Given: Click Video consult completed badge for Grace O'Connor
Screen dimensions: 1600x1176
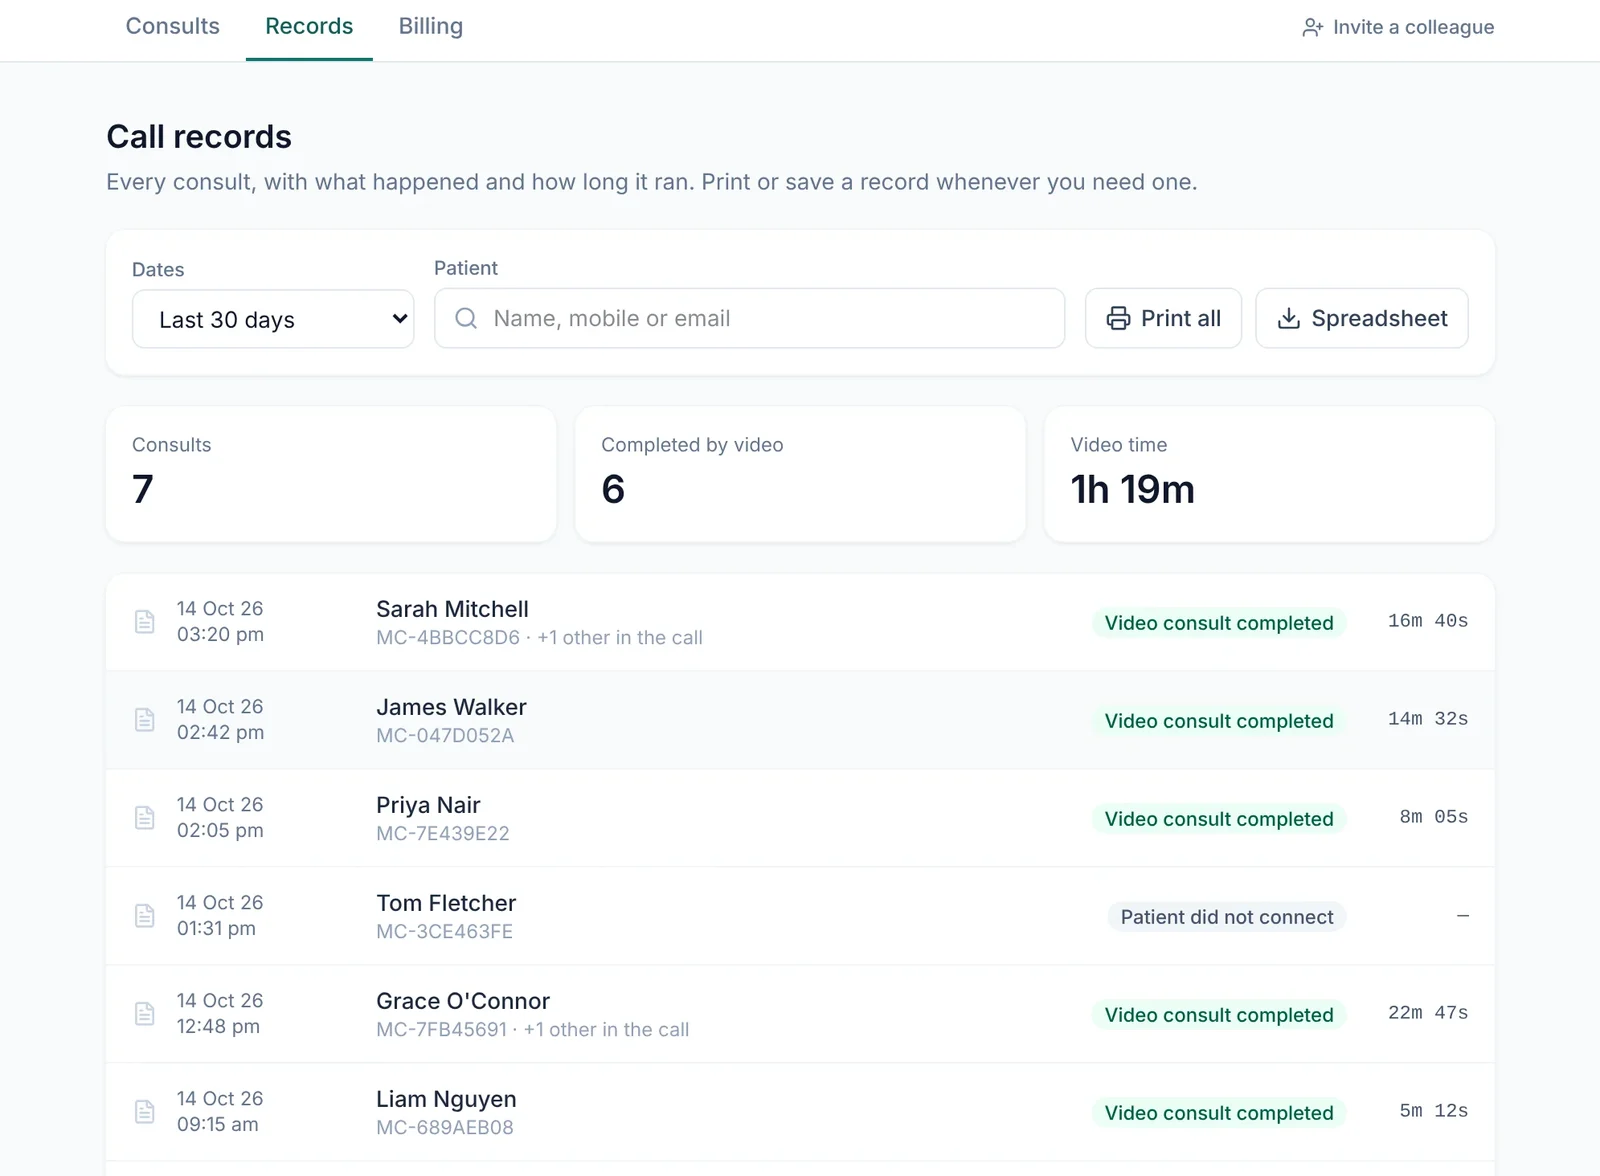Looking at the screenshot, I should point(1219,1015).
